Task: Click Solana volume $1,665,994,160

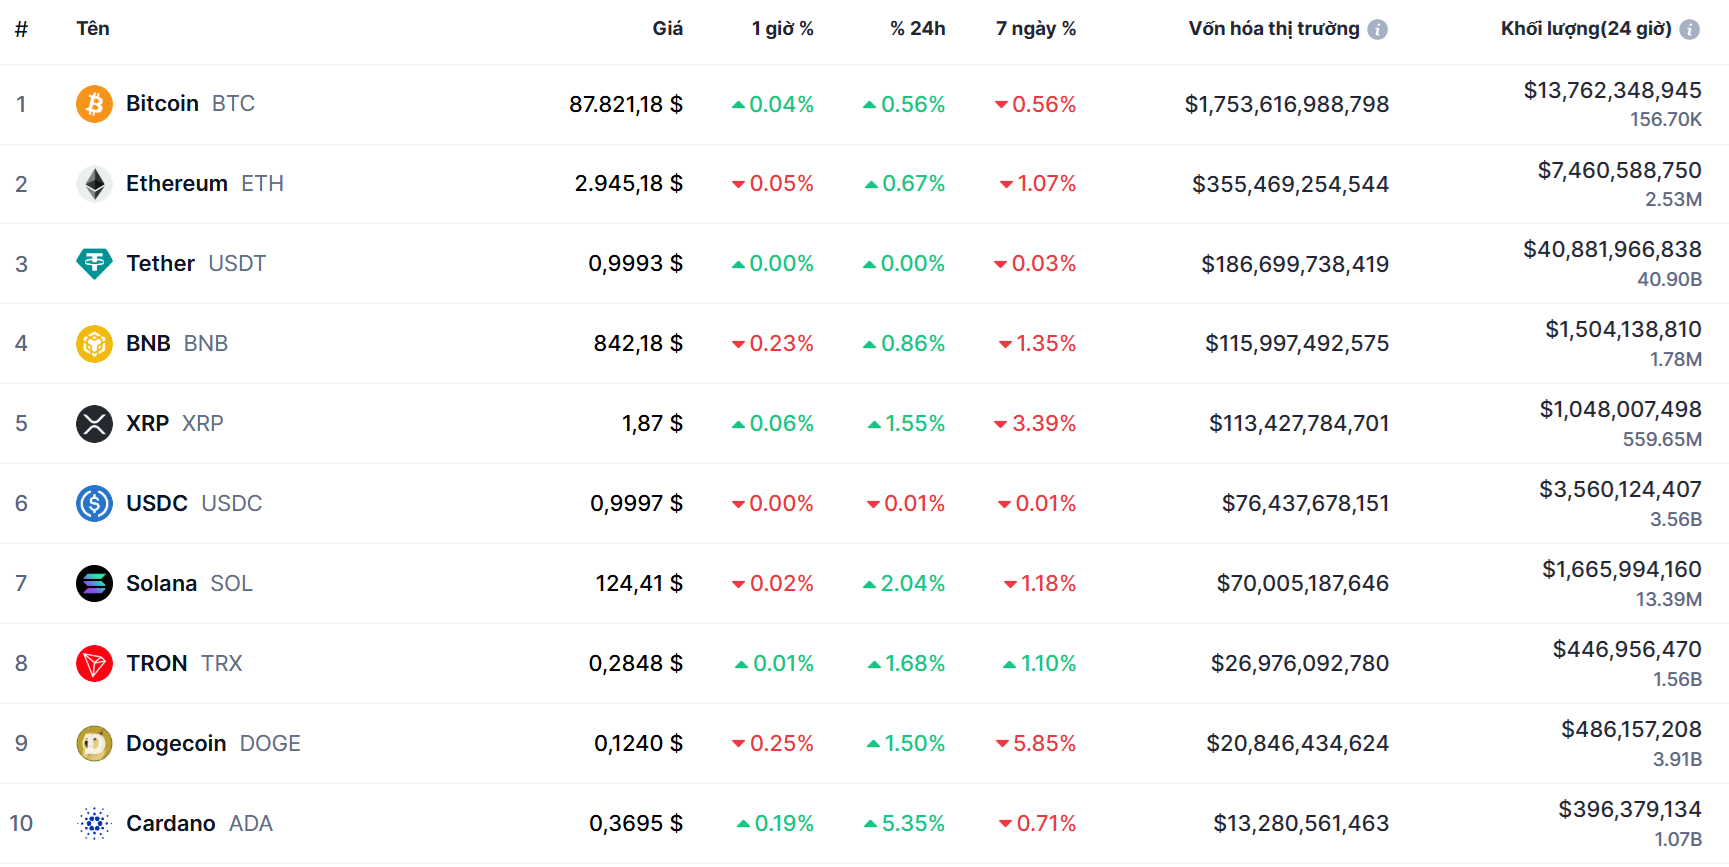Action: pos(1622,569)
